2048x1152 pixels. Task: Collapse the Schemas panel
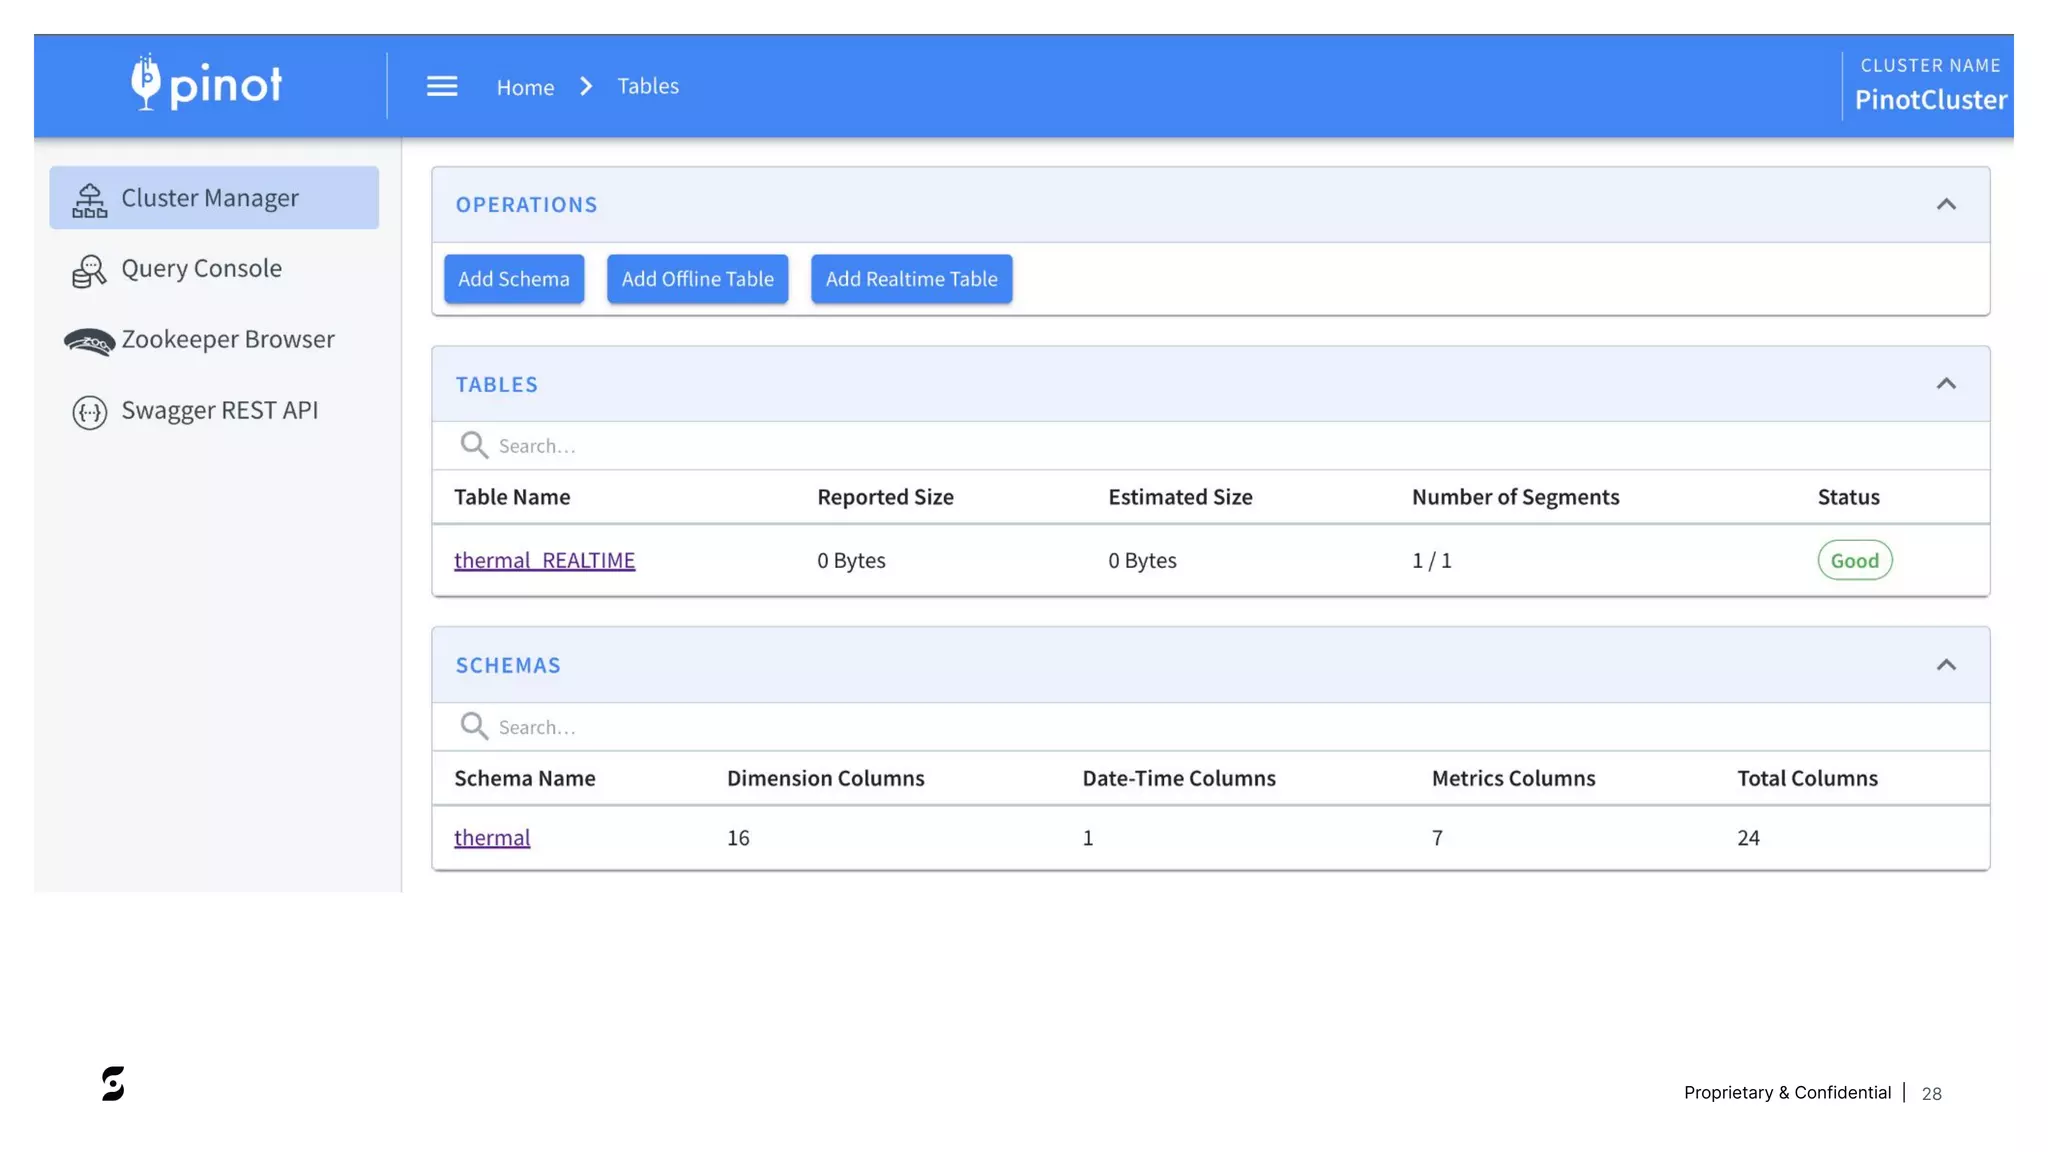pos(1945,665)
